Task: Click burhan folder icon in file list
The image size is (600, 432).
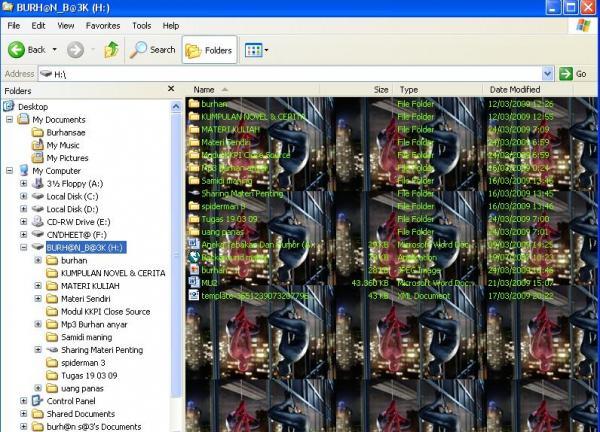Action: (x=194, y=103)
